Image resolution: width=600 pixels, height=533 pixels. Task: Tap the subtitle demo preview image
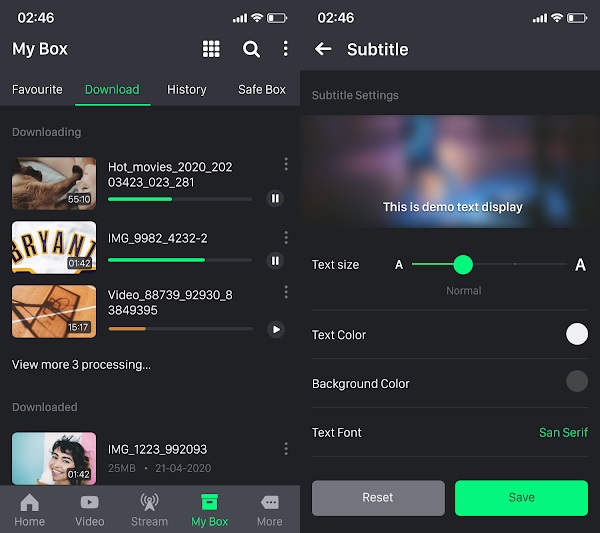coord(450,171)
